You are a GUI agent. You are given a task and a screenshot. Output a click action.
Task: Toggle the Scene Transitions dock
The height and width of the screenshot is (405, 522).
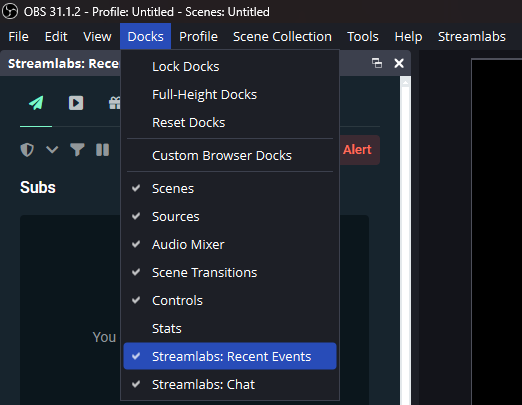coord(230,273)
